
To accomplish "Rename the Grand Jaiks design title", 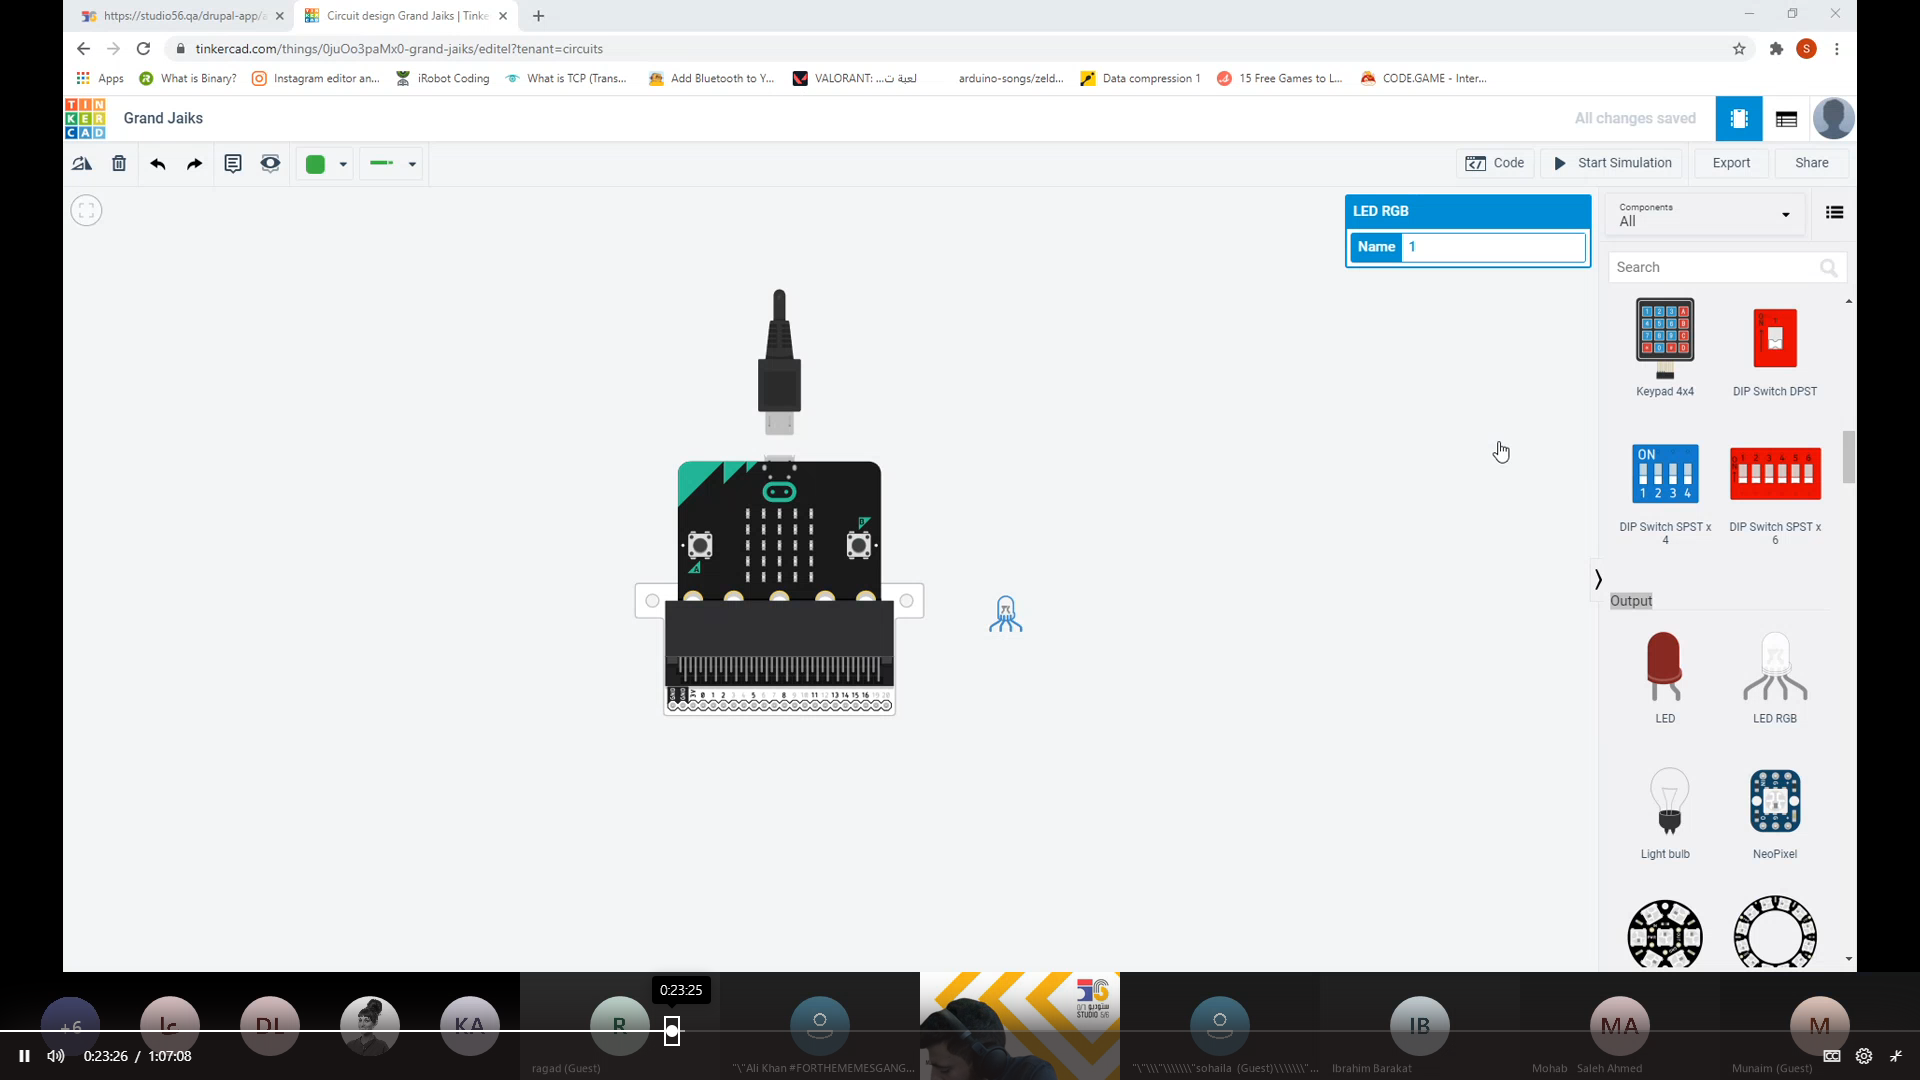I will click(163, 118).
